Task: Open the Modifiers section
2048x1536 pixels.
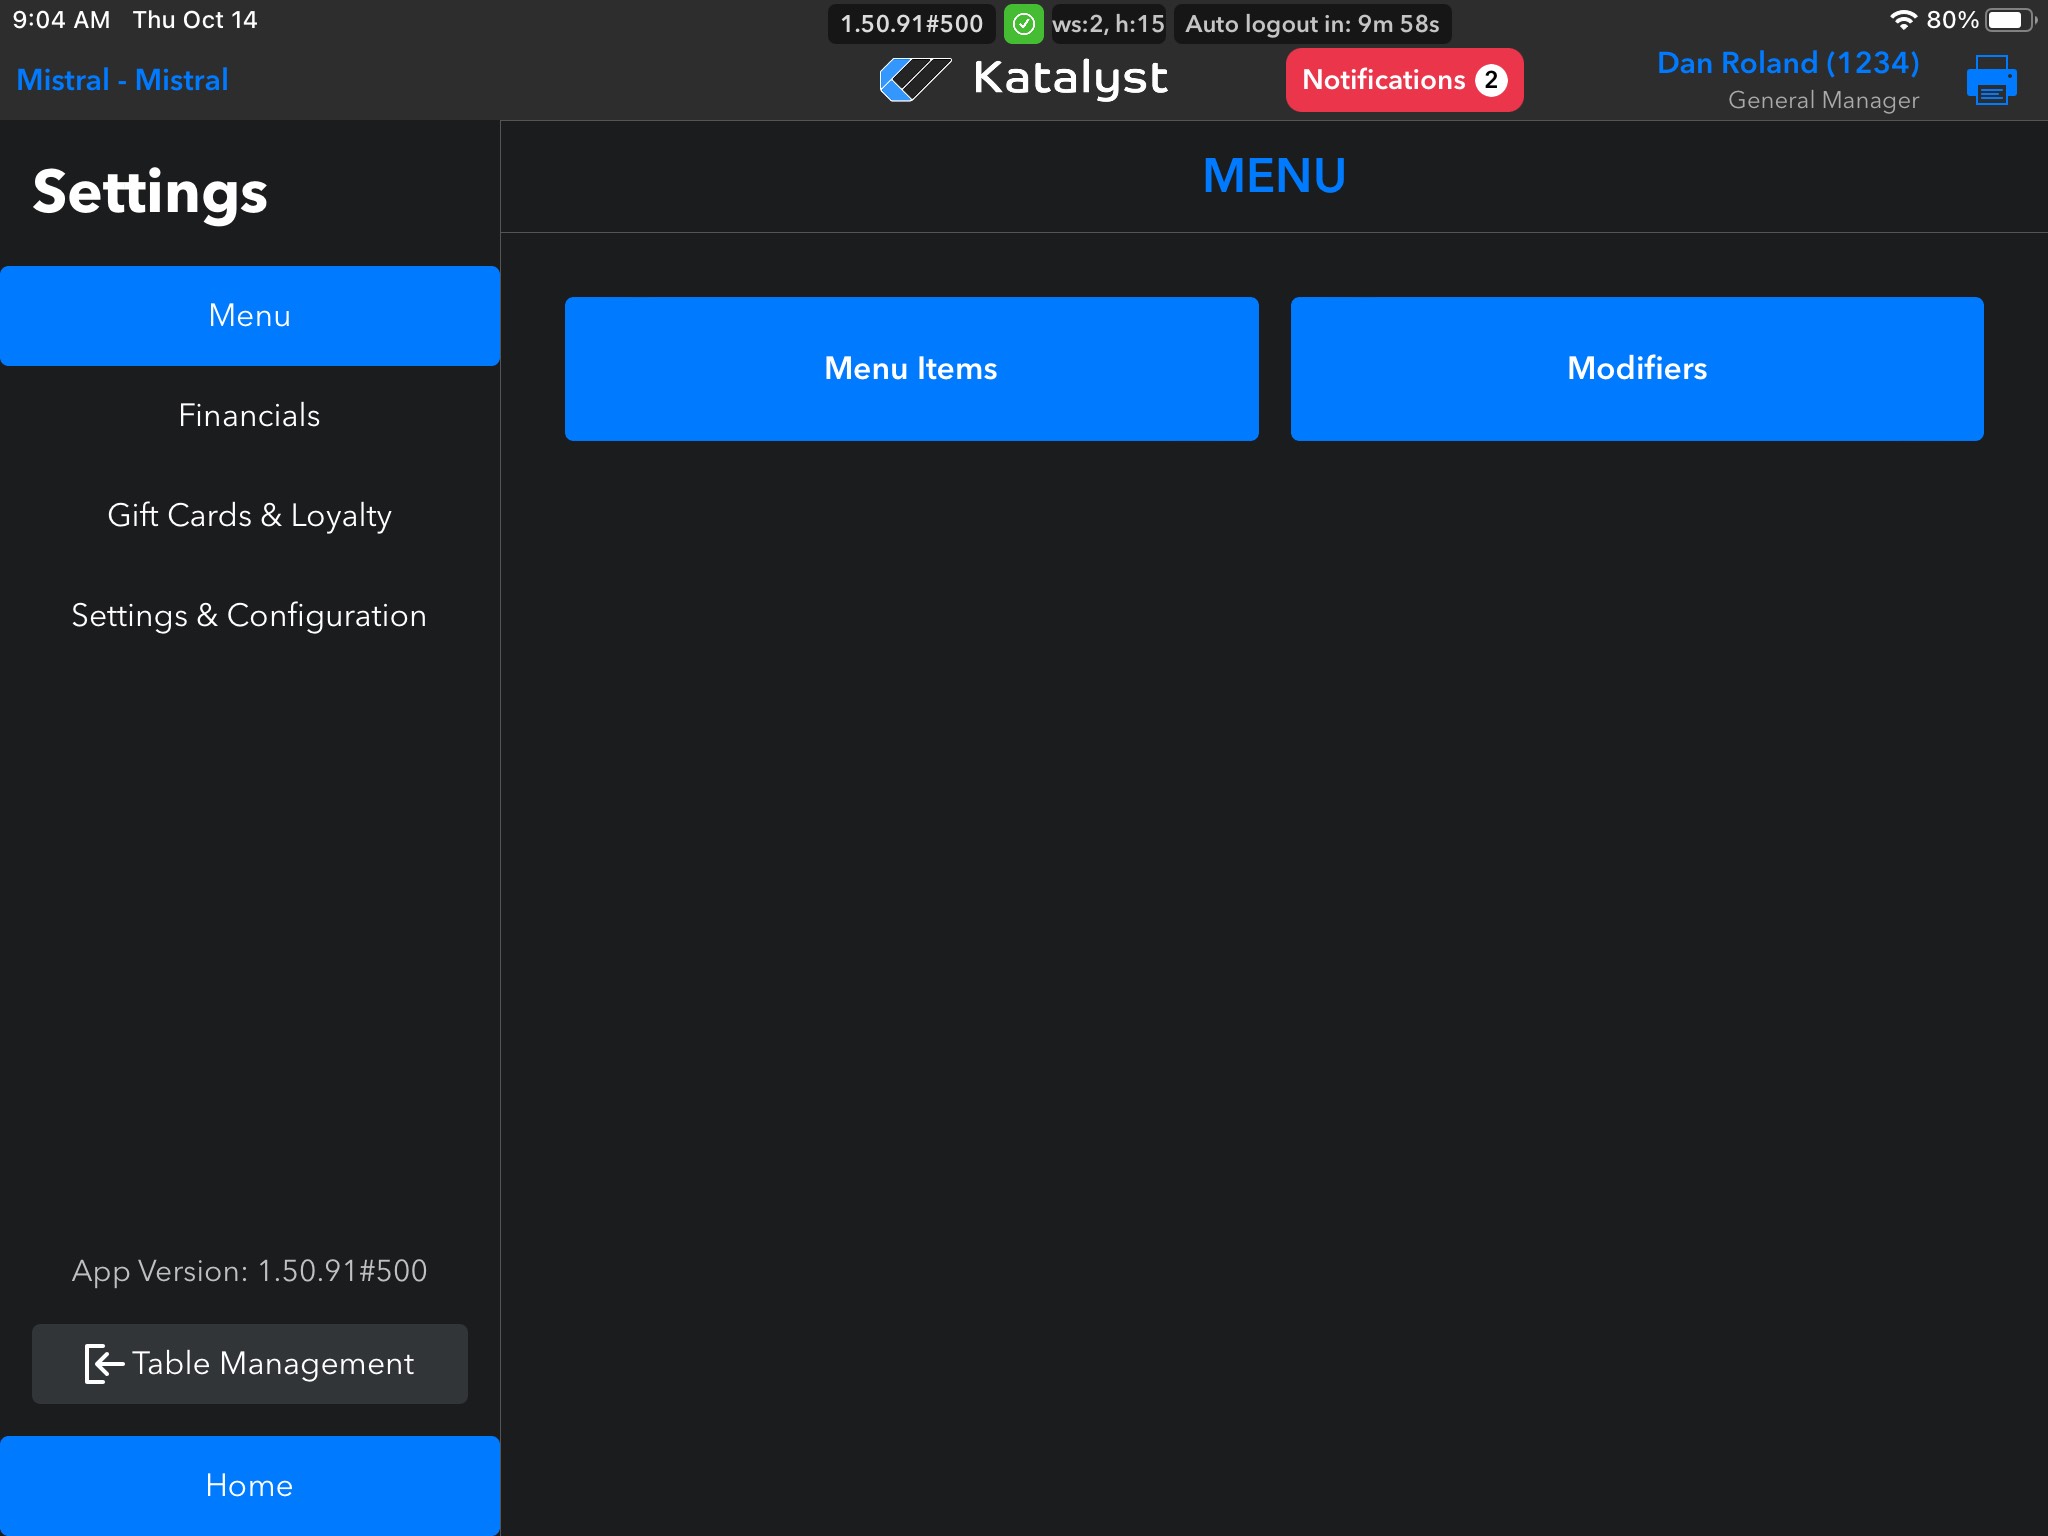Action: pyautogui.click(x=1637, y=368)
